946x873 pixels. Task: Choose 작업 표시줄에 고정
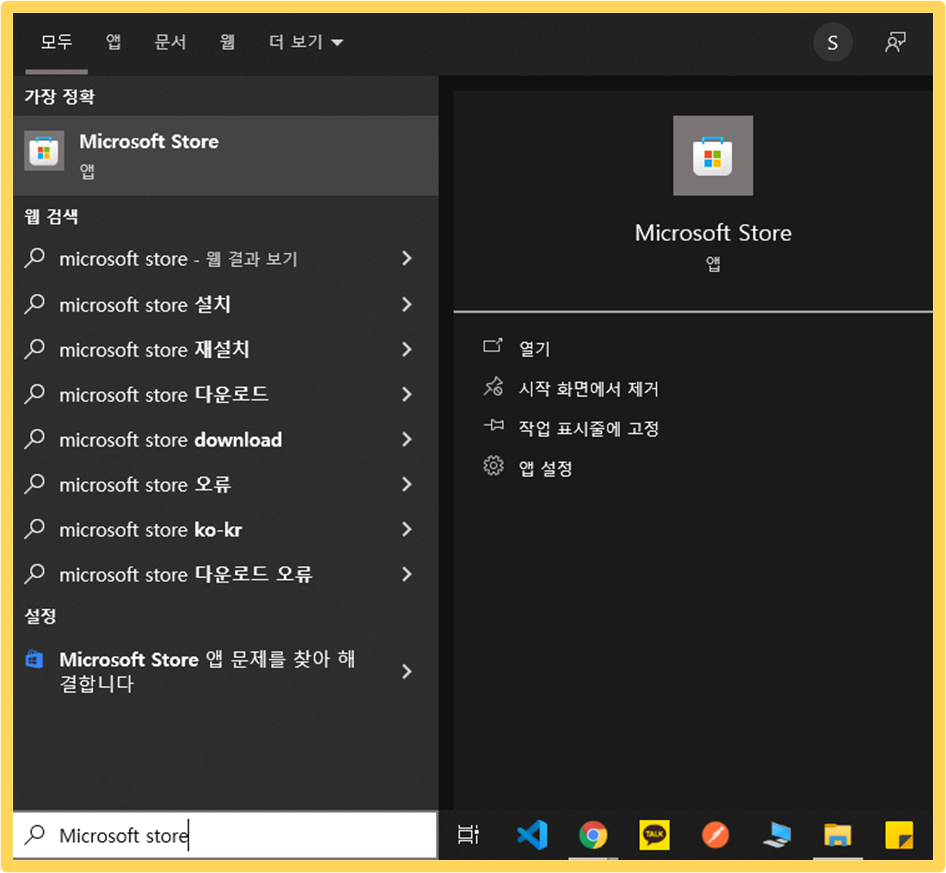pyautogui.click(x=589, y=428)
